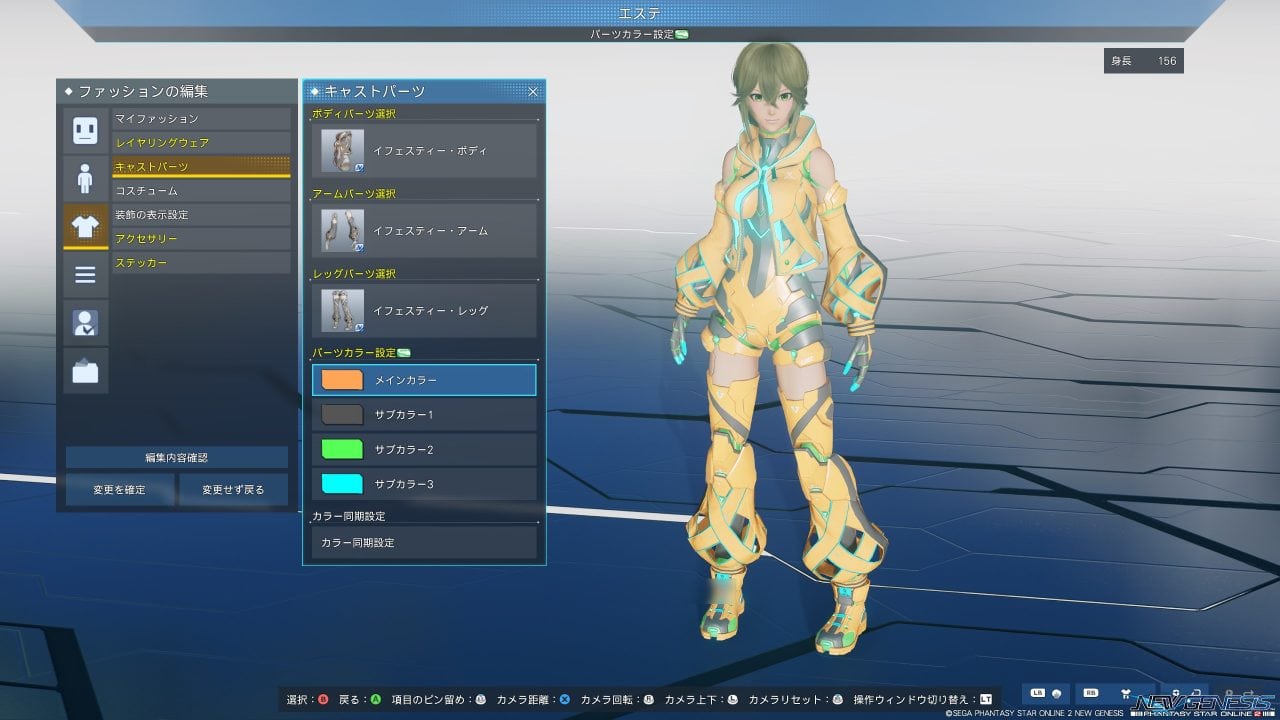Viewport: 1280px width, 720px height.
Task: Click 変更せず戻る to discard changes
Action: pyautogui.click(x=233, y=490)
